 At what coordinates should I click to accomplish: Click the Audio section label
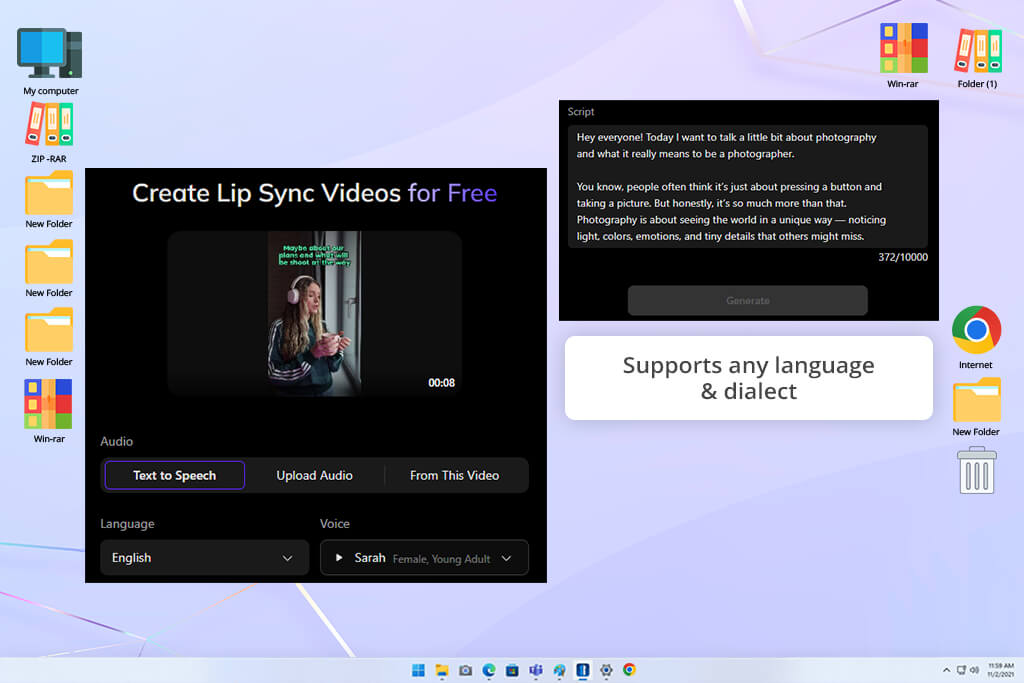click(116, 441)
